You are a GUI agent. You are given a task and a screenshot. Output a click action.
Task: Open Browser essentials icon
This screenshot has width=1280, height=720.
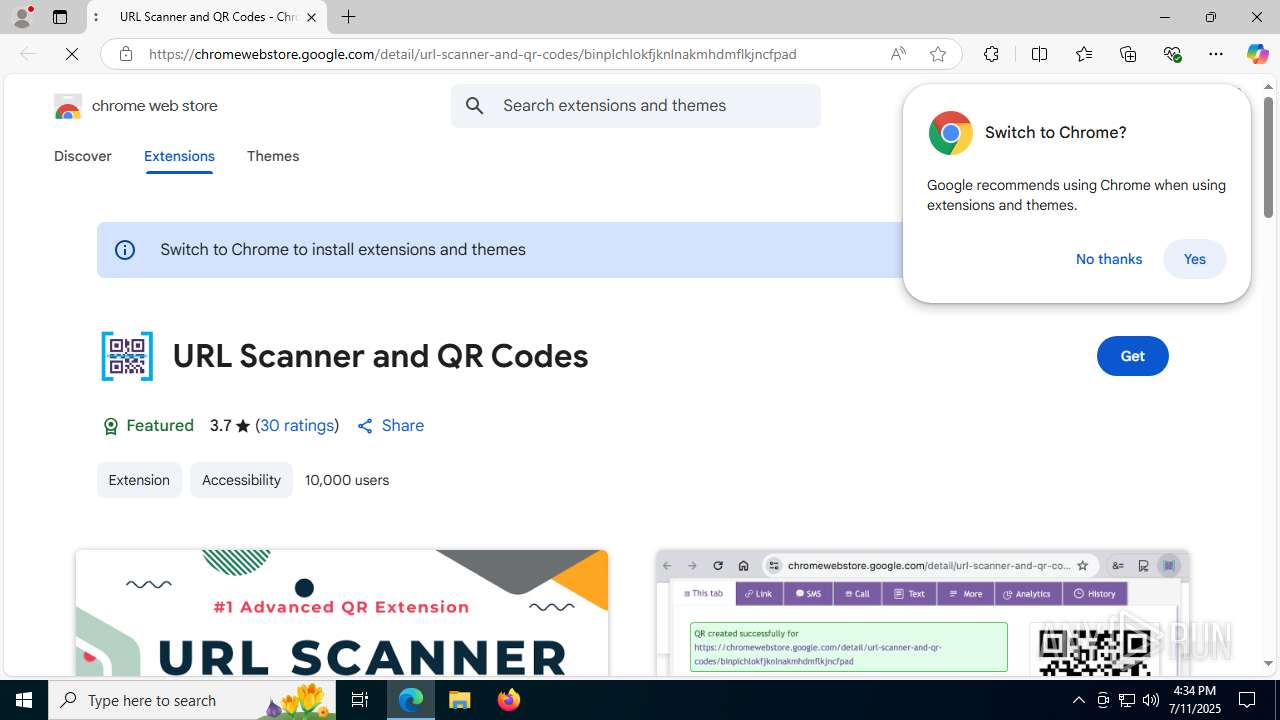click(x=1172, y=54)
